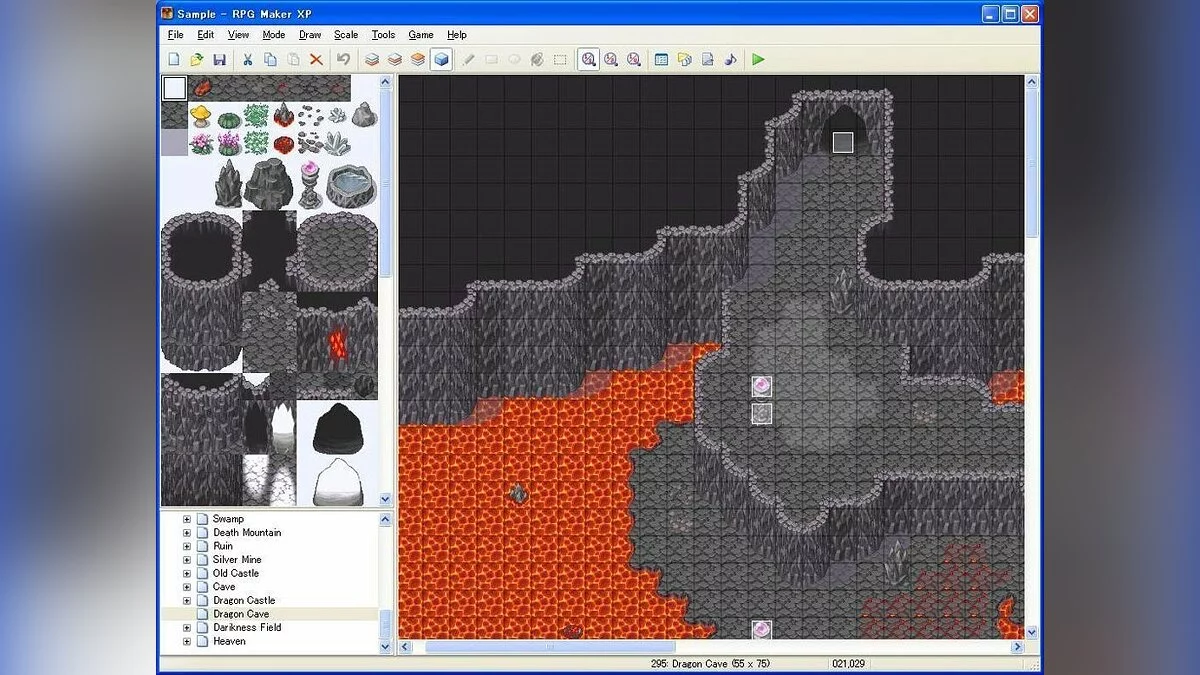Copy selection using the Copy icon
The height and width of the screenshot is (675, 1200).
pyautogui.click(x=270, y=60)
